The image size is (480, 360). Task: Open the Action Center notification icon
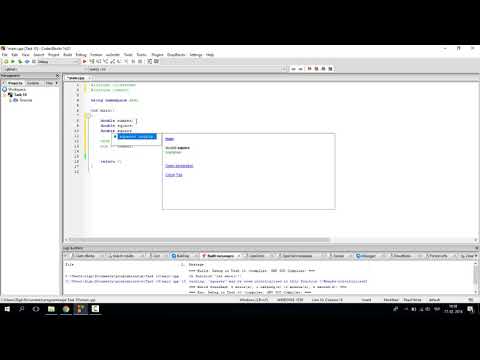(x=470, y=309)
